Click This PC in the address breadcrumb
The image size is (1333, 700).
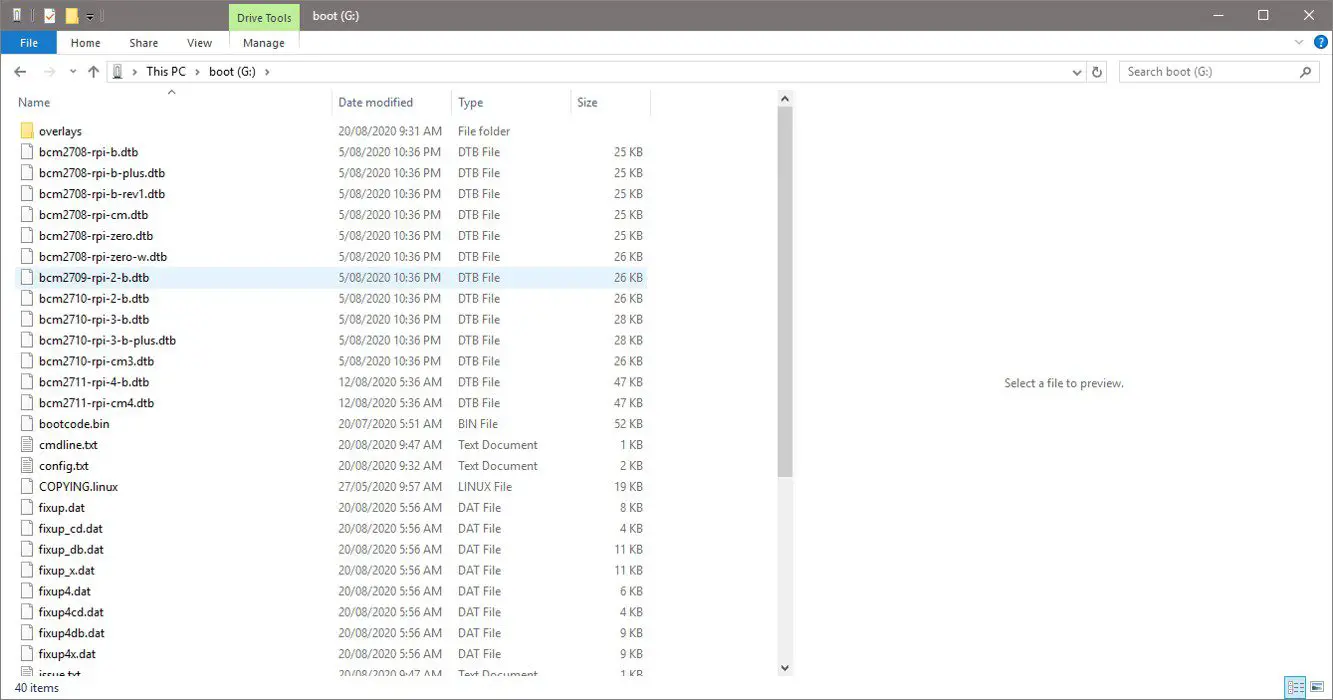[165, 72]
